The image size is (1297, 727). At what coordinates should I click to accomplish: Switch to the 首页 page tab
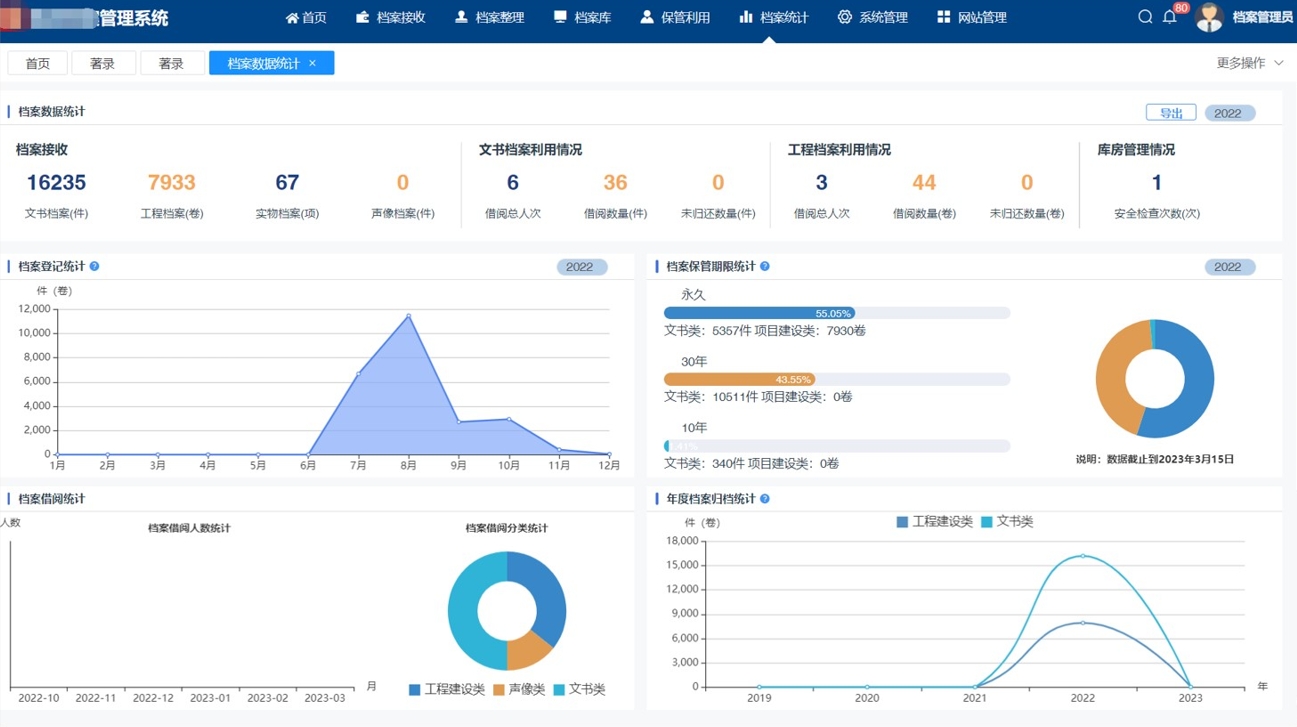[x=38, y=63]
